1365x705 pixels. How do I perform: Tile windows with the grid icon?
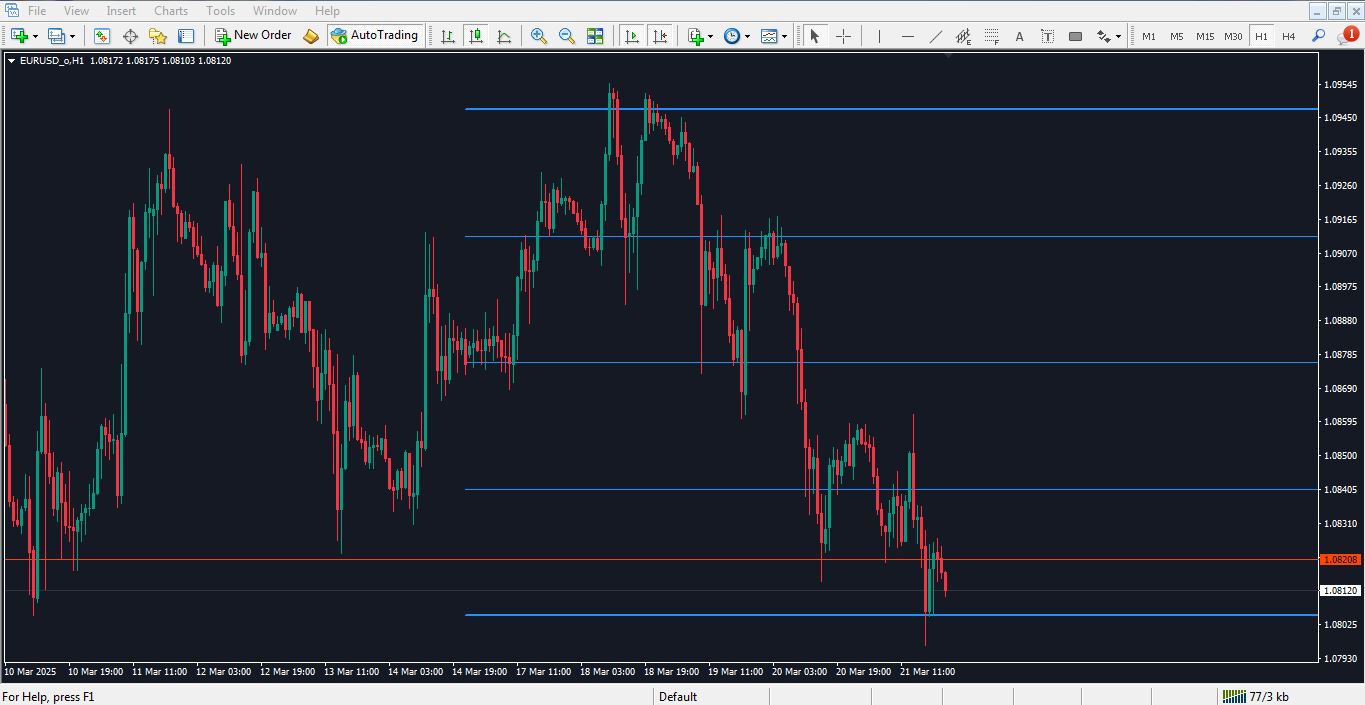(x=595, y=36)
